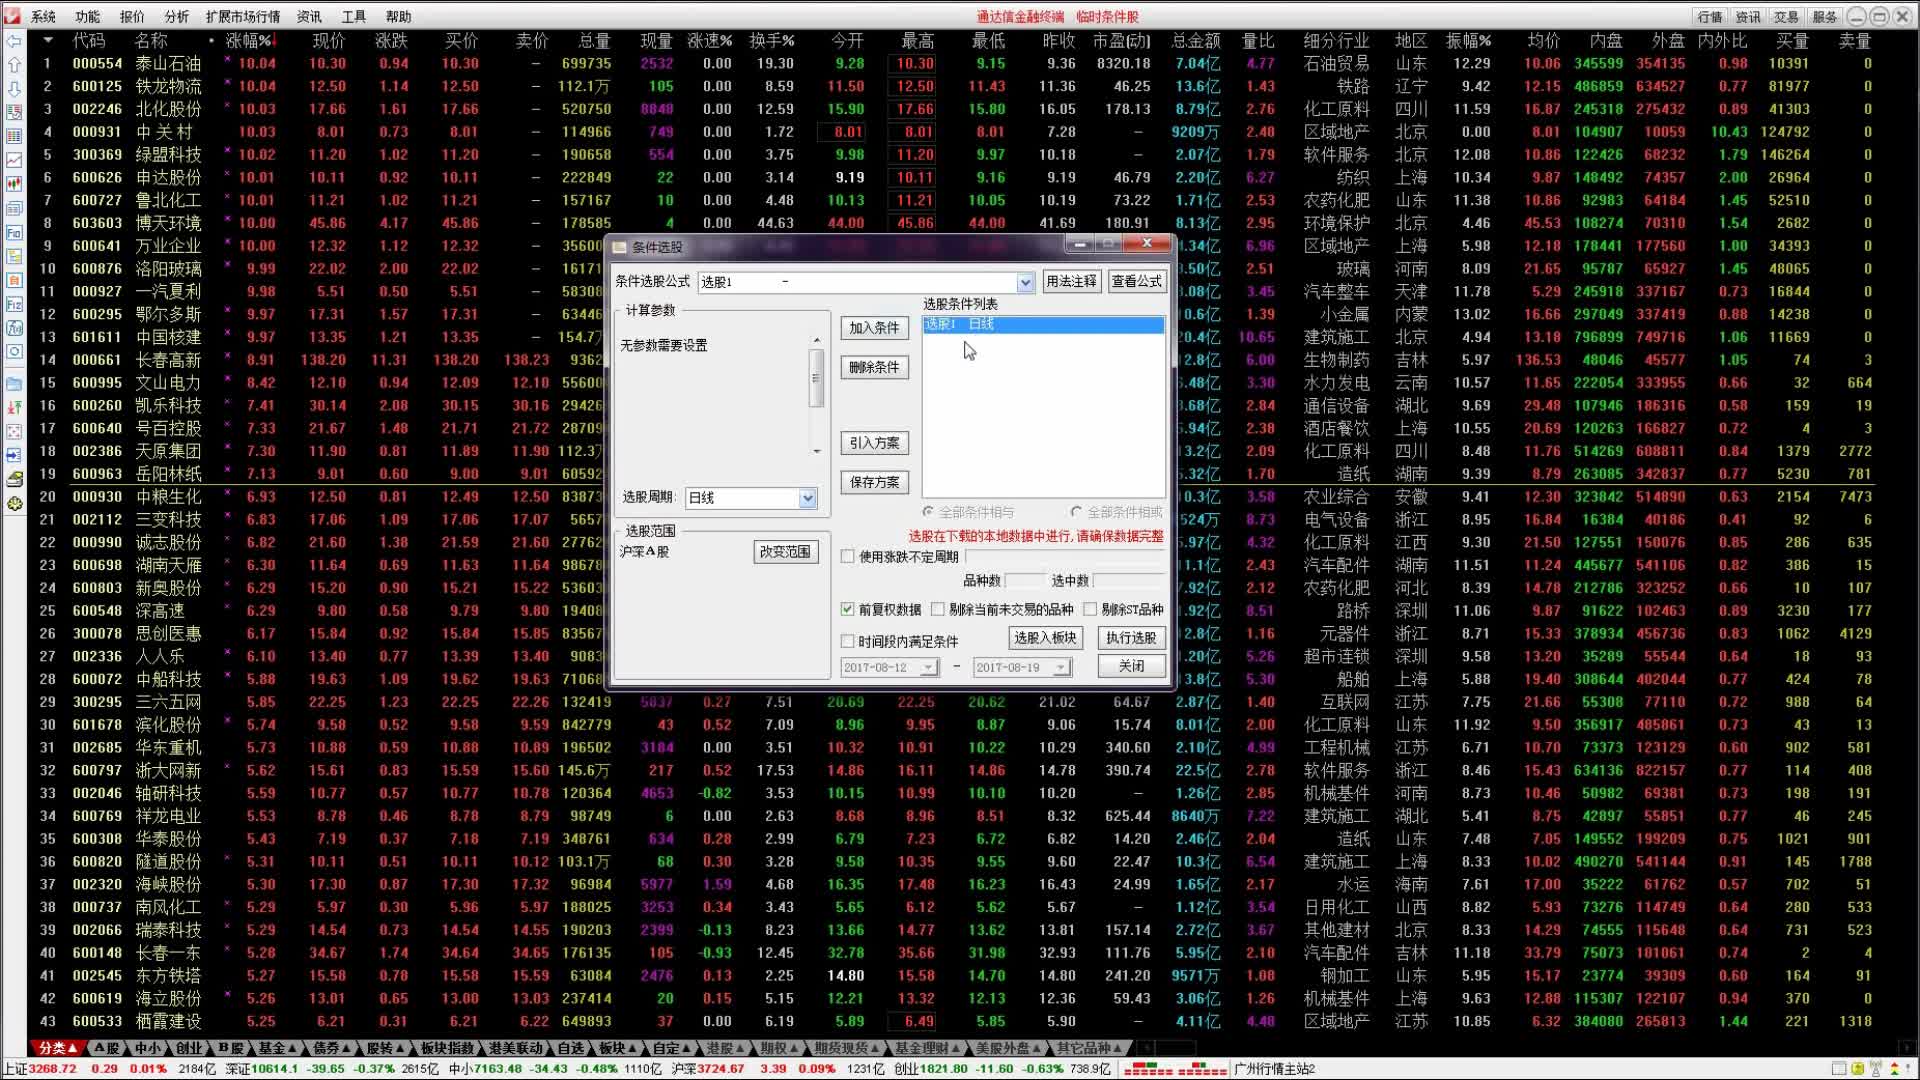Click the 加入条件 button
Image resolution: width=1920 pixels, height=1080 pixels.
pyautogui.click(x=873, y=328)
